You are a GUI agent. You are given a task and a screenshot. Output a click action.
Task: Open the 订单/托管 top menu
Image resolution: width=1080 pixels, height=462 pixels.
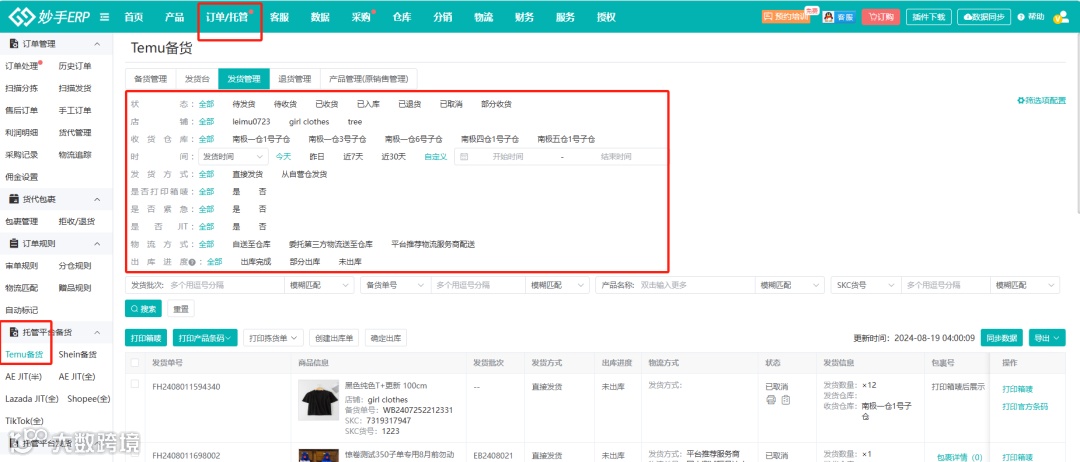(x=228, y=18)
